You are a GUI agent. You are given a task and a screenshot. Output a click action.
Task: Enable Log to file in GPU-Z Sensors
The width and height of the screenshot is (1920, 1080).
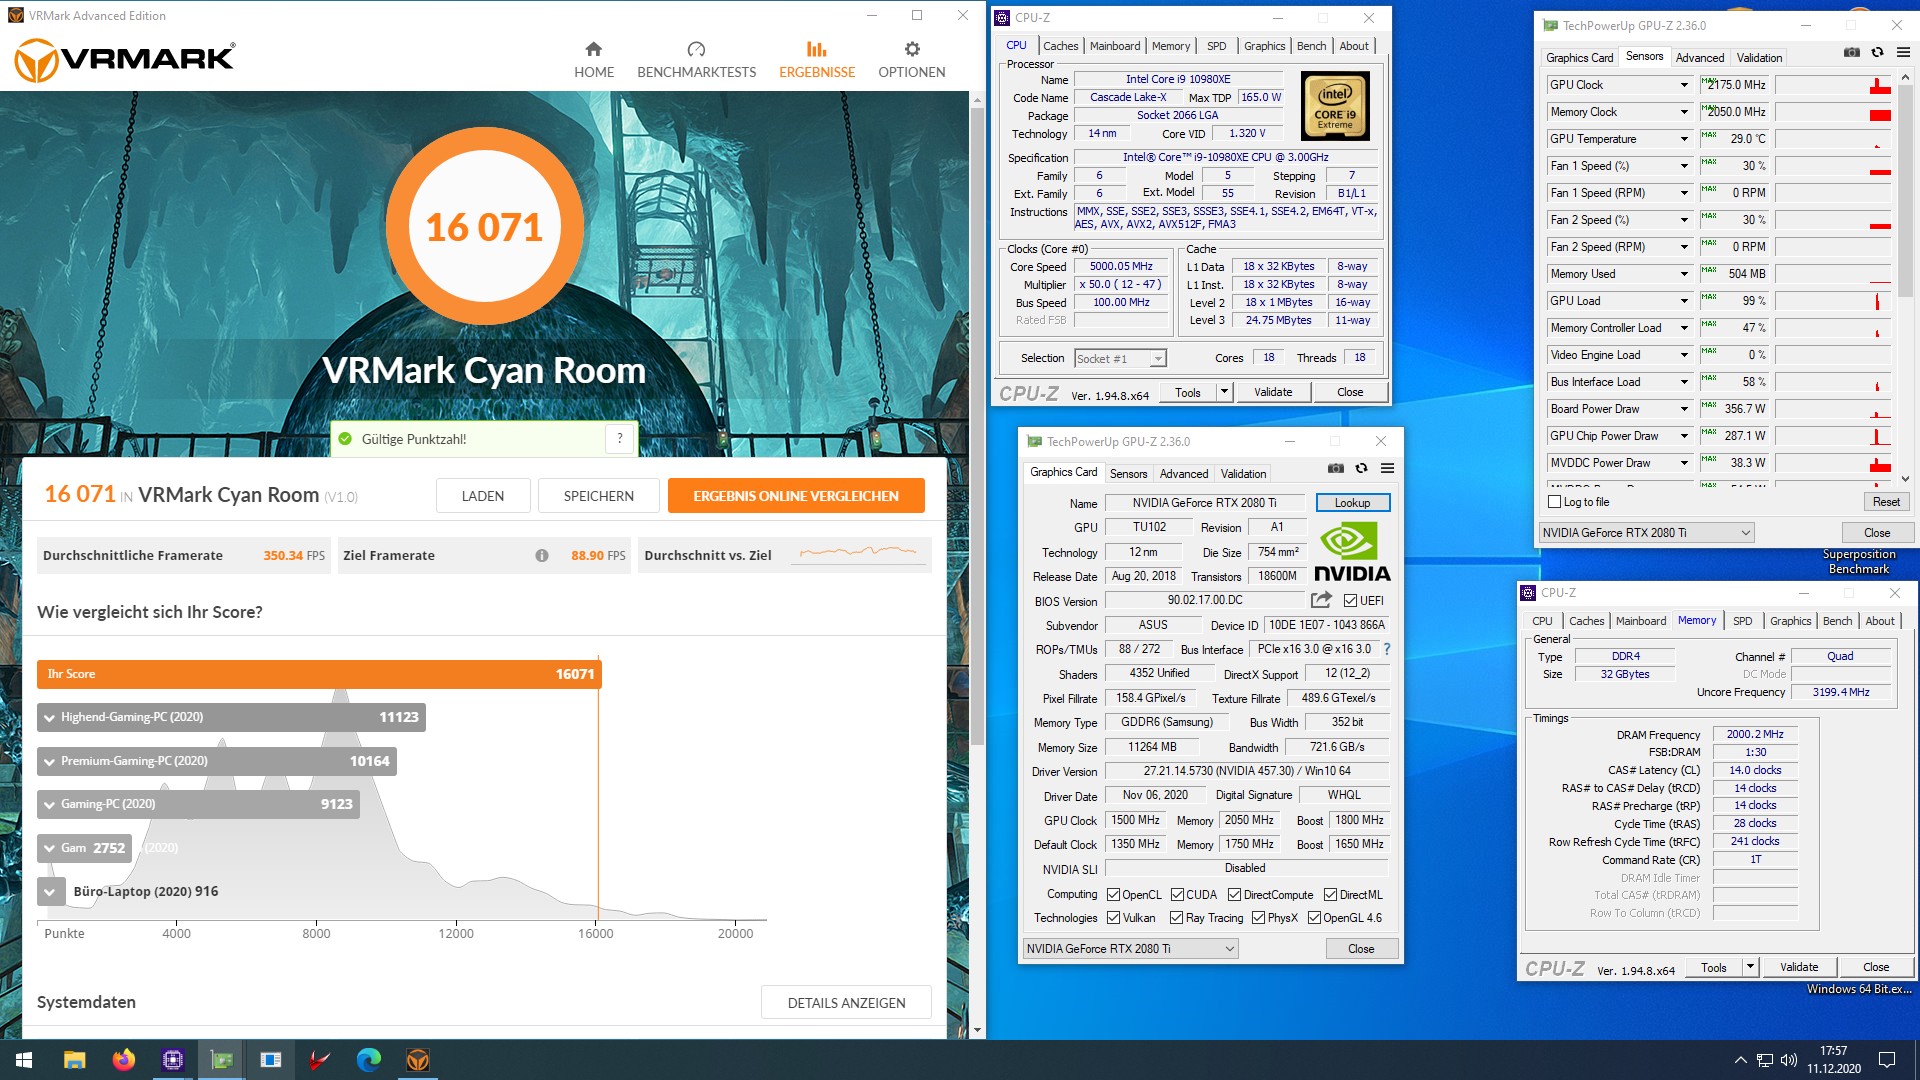[x=1554, y=502]
